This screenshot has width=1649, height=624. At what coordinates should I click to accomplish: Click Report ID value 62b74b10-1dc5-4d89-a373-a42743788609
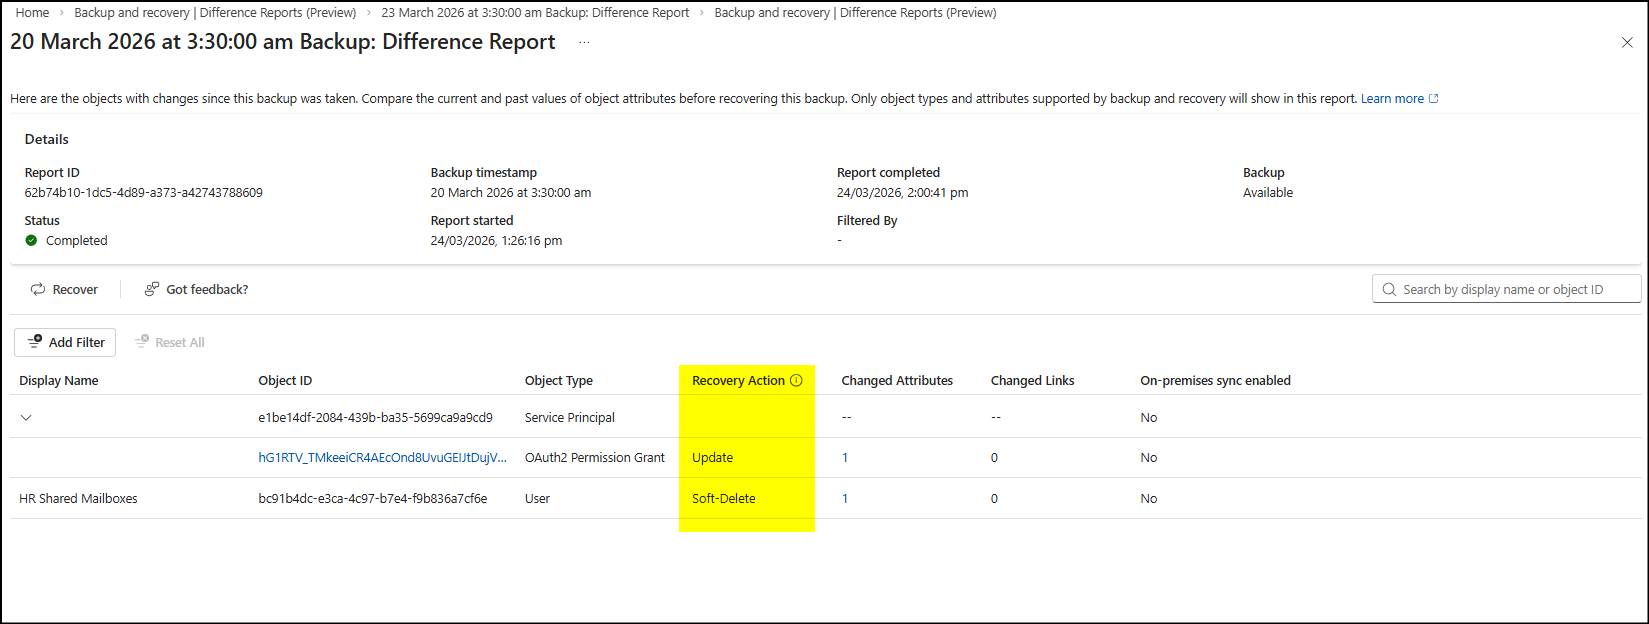(143, 192)
